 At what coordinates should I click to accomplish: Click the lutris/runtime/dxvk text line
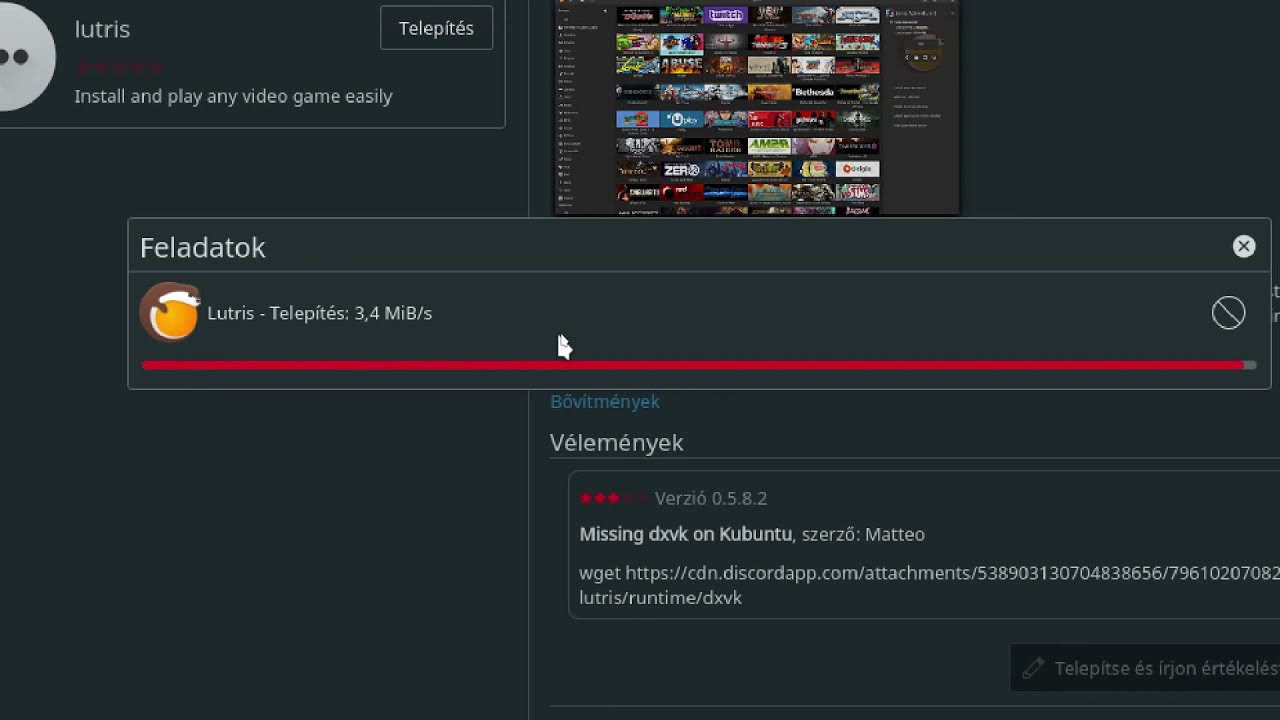tap(660, 597)
